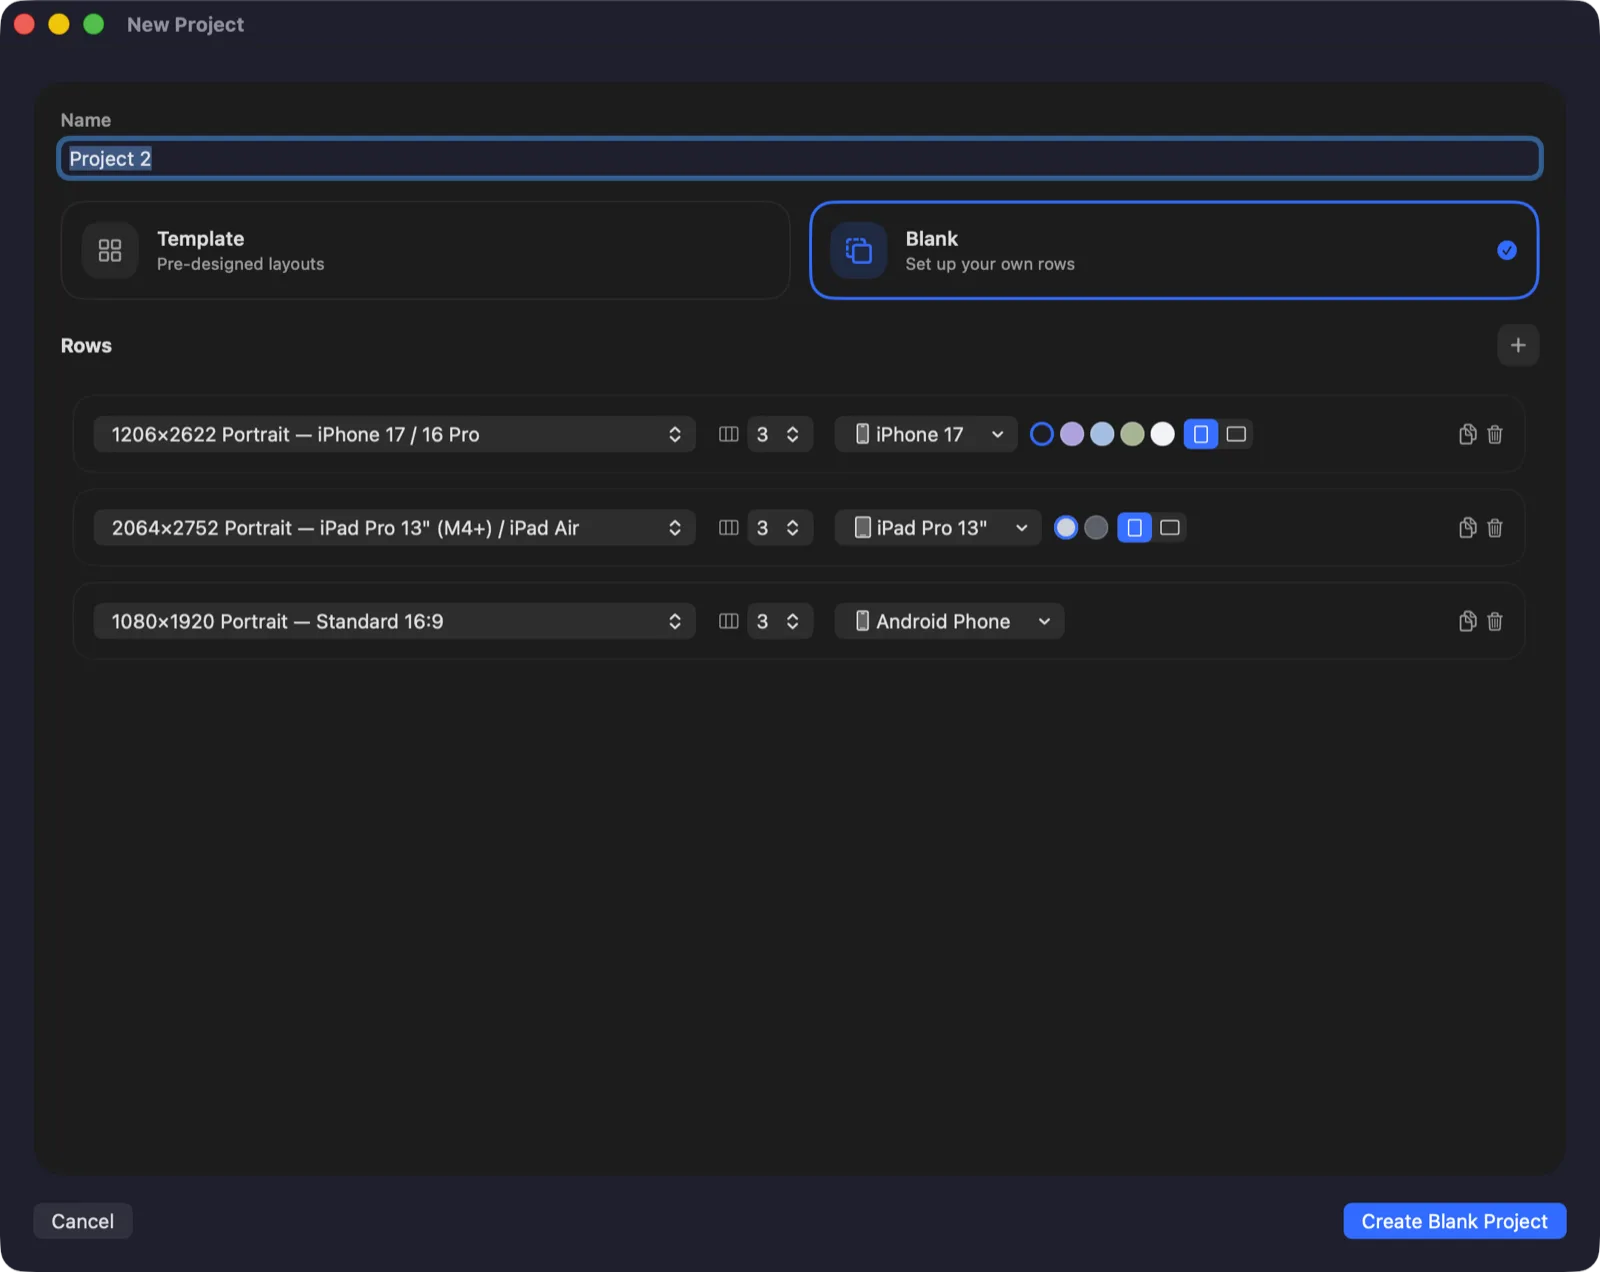Adjust column count stepper in iPad row
The width and height of the screenshot is (1600, 1272).
(x=792, y=528)
